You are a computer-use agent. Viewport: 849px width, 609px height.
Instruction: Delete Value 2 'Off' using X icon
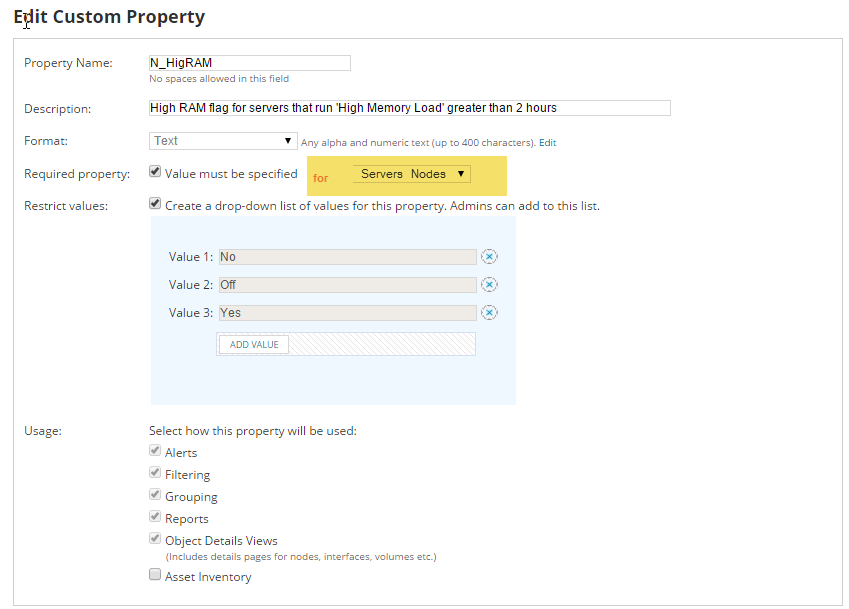[x=489, y=285]
